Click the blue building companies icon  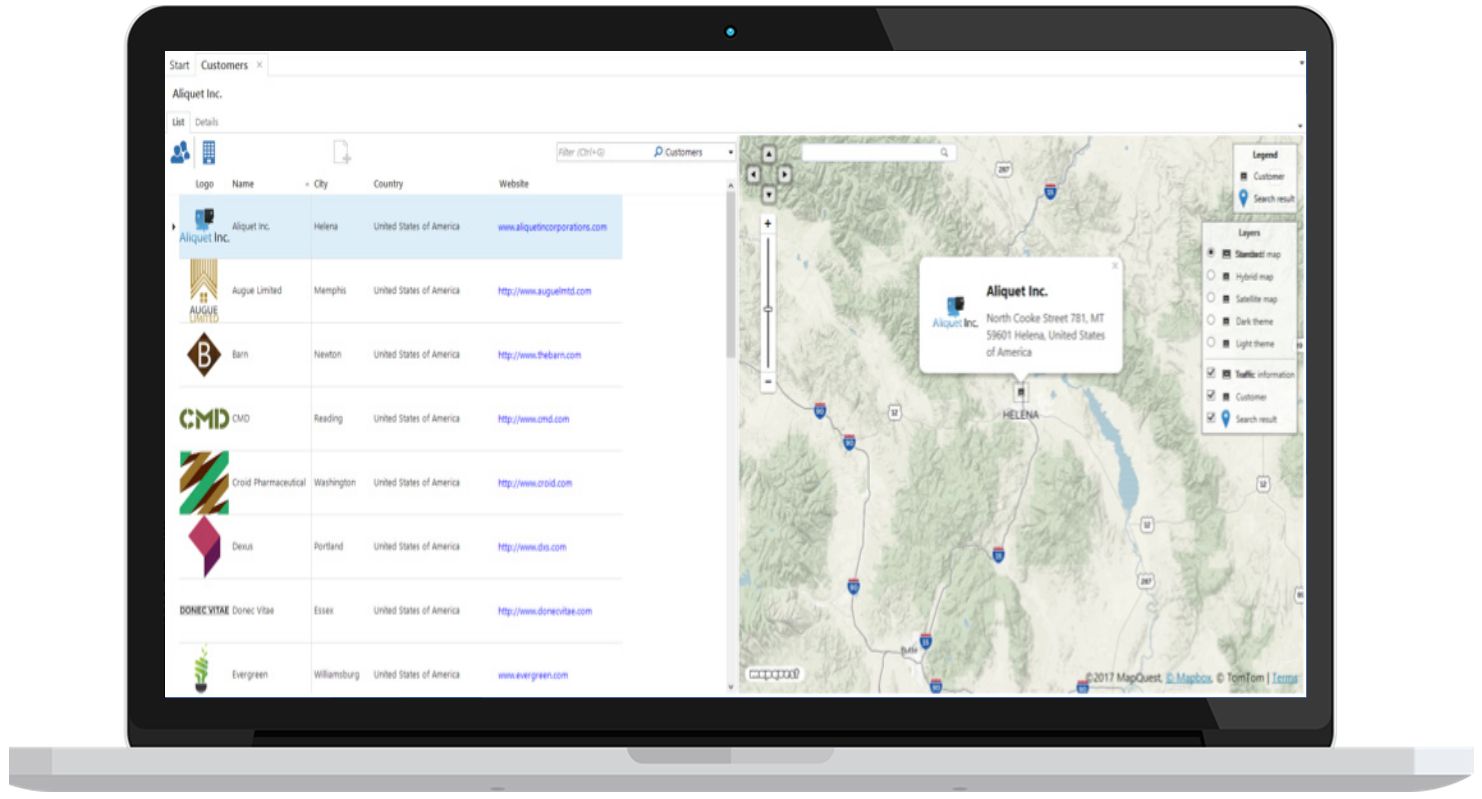click(209, 152)
